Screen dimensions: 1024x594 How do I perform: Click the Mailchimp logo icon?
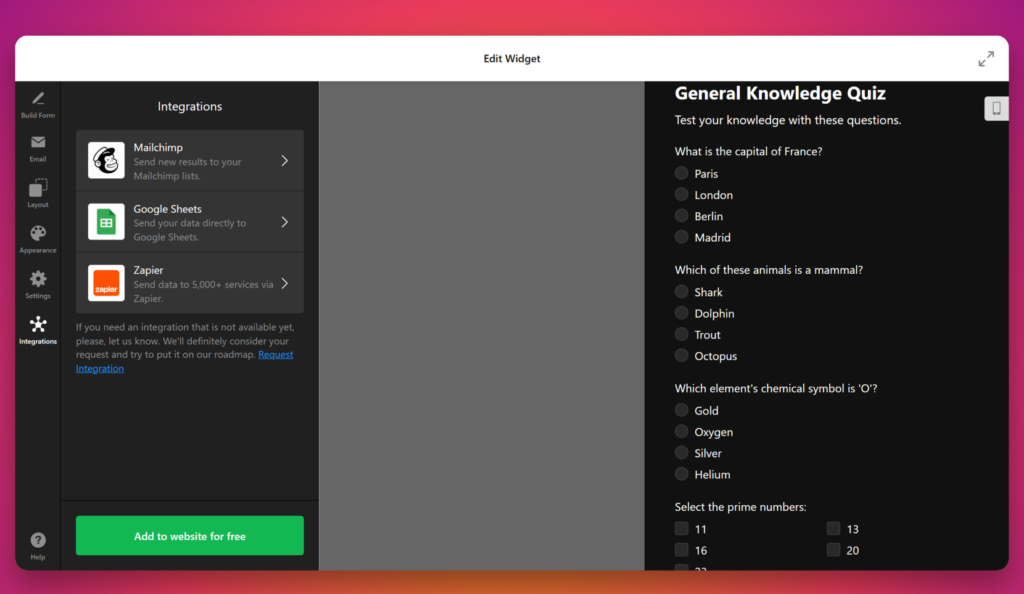pyautogui.click(x=108, y=160)
